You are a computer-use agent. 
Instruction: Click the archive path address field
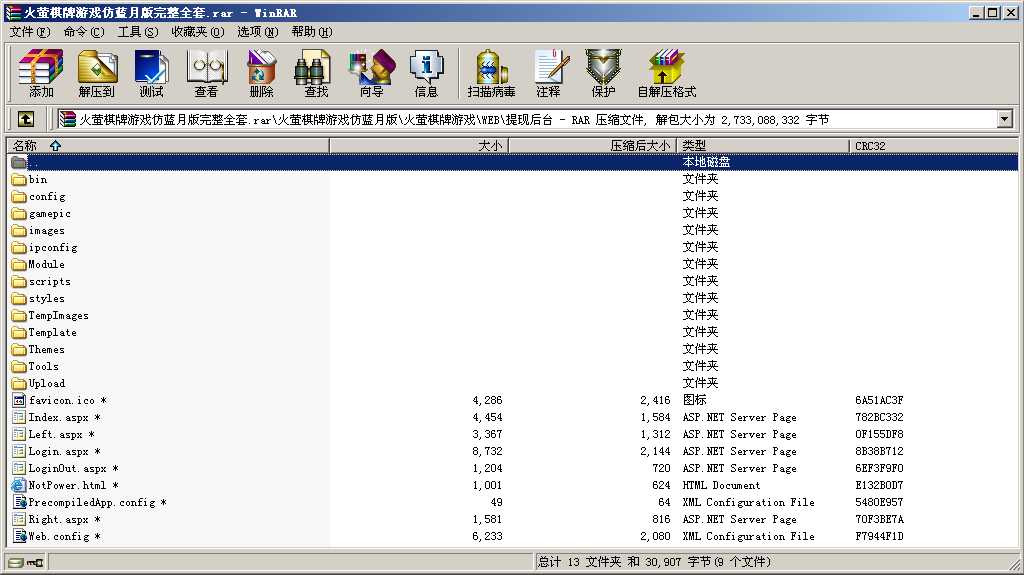pos(526,120)
